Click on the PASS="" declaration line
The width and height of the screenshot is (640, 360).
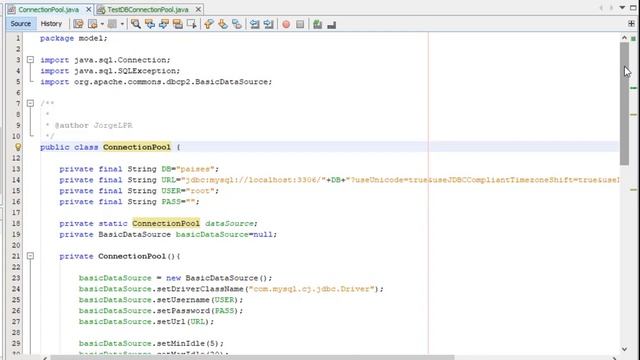pos(129,202)
